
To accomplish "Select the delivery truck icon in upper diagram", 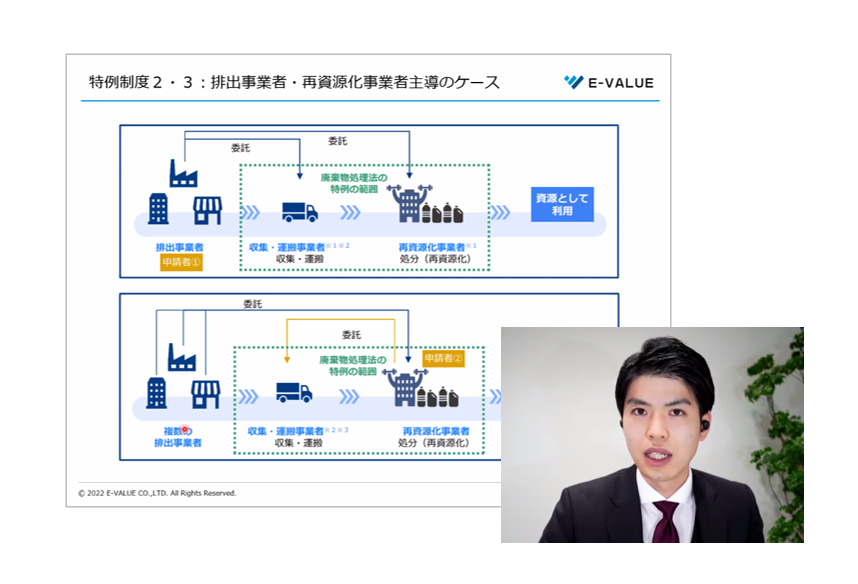I will [x=300, y=212].
